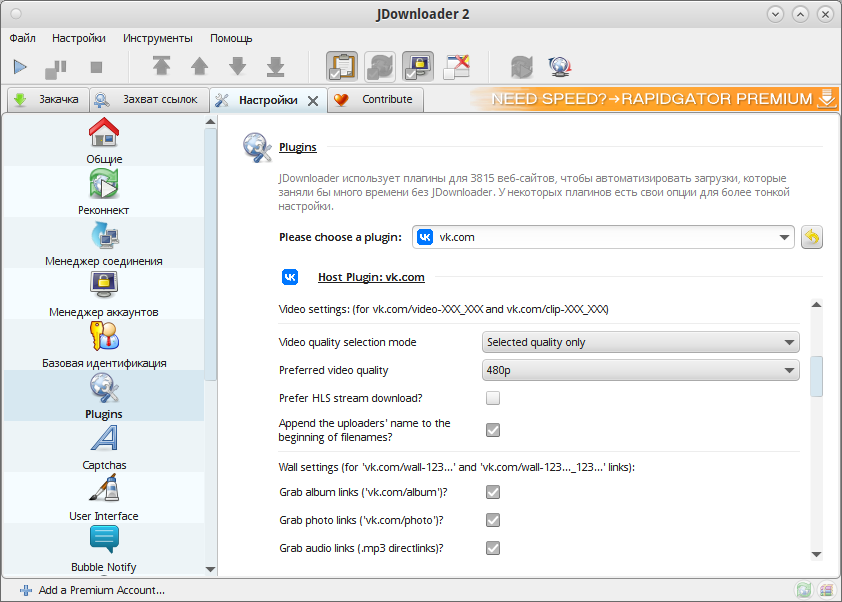Open Preferred video quality dropdown showing 480p
Image resolution: width=842 pixels, height=602 pixels.
tap(641, 370)
